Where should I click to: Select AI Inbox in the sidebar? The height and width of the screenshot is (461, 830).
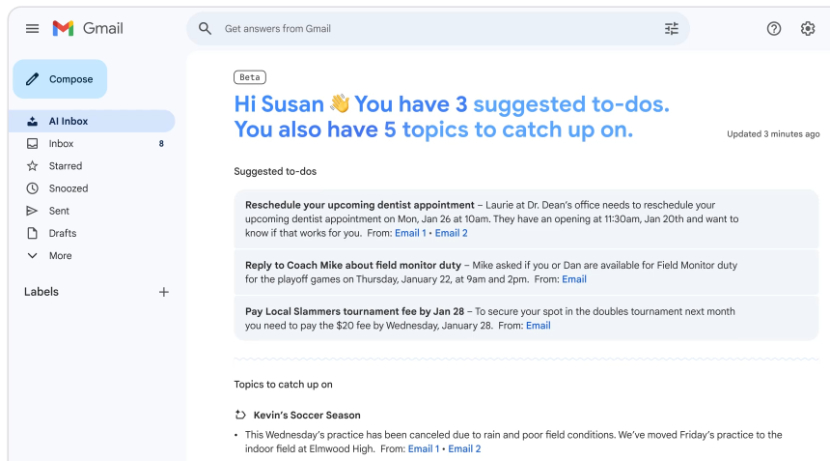click(68, 121)
